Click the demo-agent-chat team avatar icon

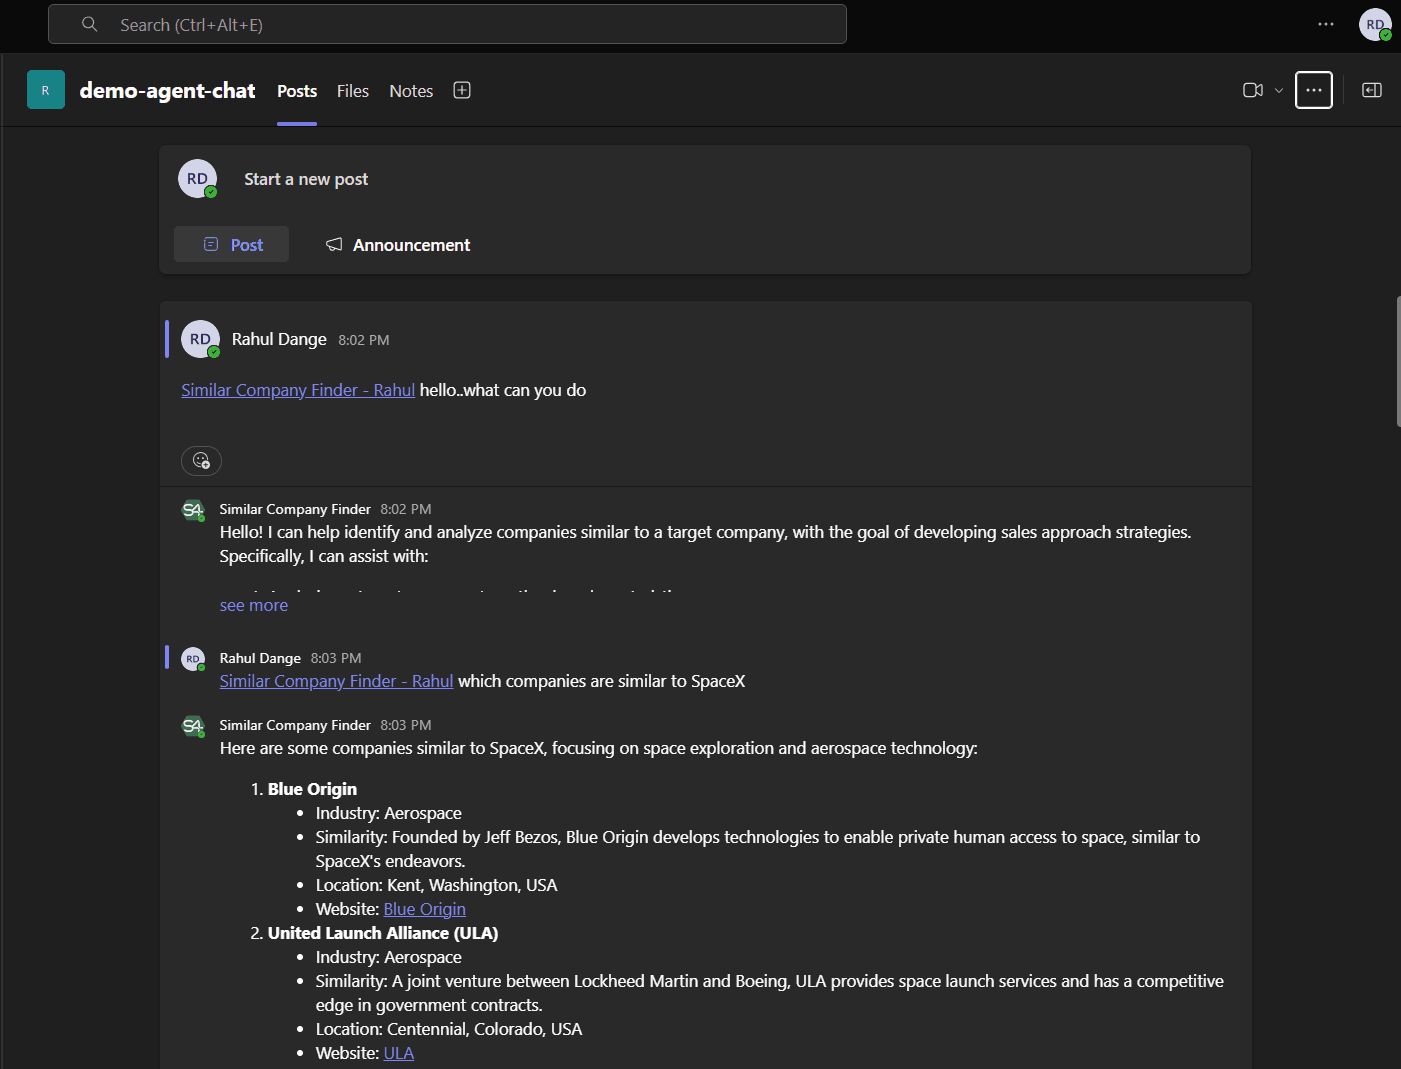tap(46, 90)
